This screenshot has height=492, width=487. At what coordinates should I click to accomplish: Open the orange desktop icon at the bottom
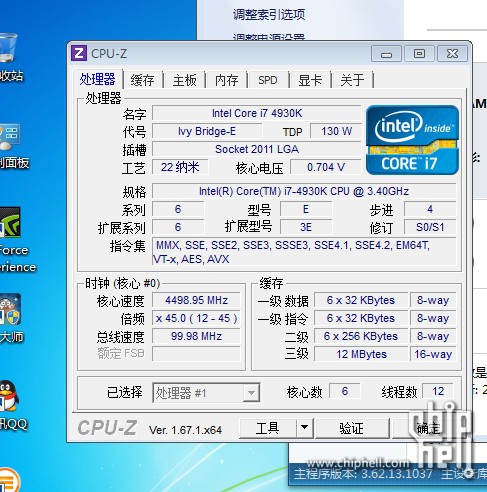(x=9, y=480)
